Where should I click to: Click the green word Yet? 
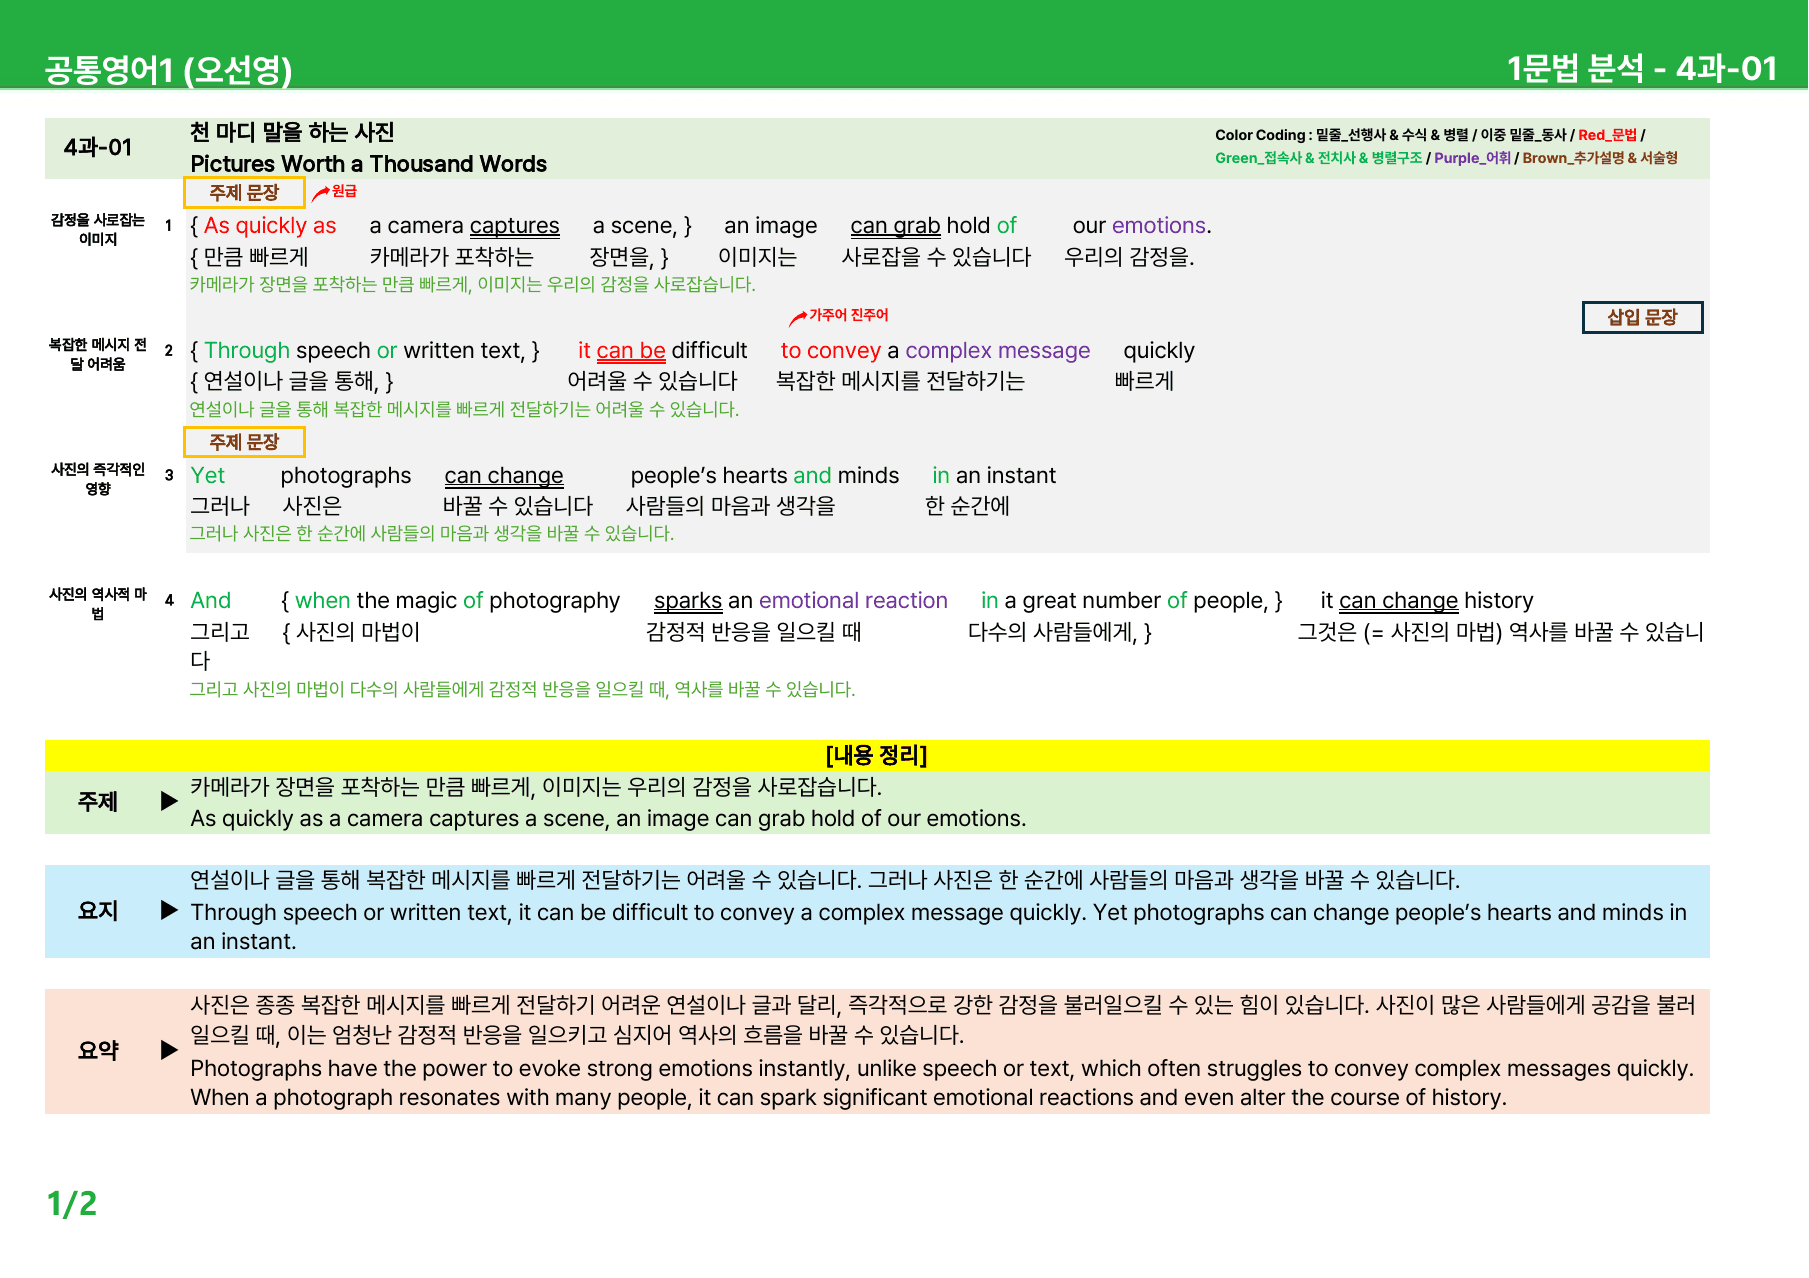point(208,476)
